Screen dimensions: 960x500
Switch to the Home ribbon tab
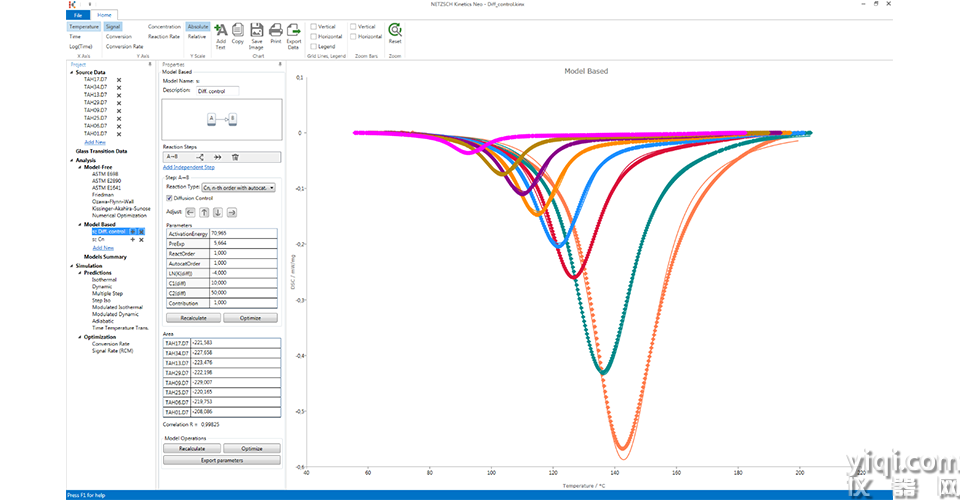tap(105, 15)
